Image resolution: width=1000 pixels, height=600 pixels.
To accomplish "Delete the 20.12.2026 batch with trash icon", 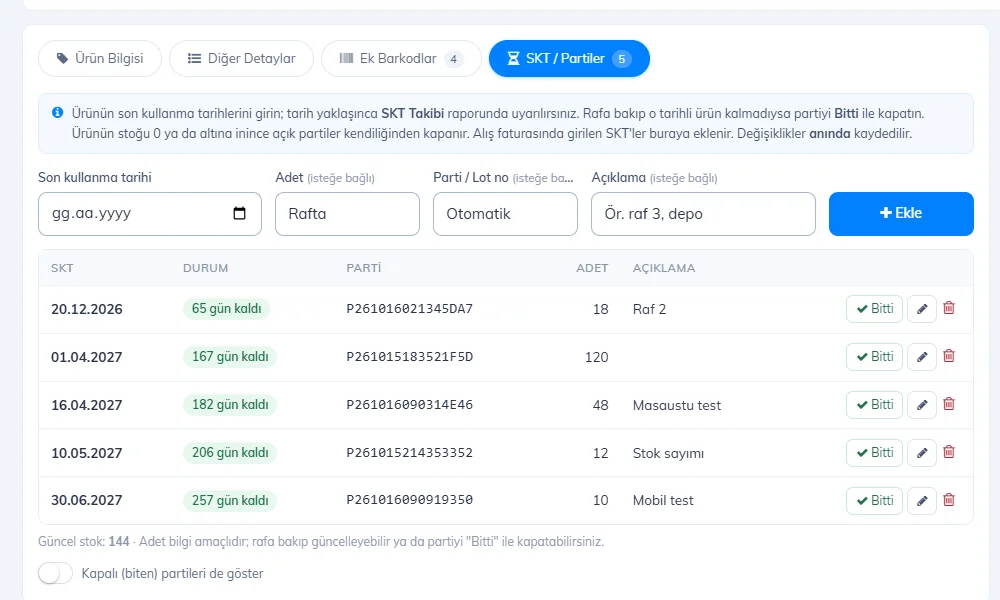I will click(949, 308).
